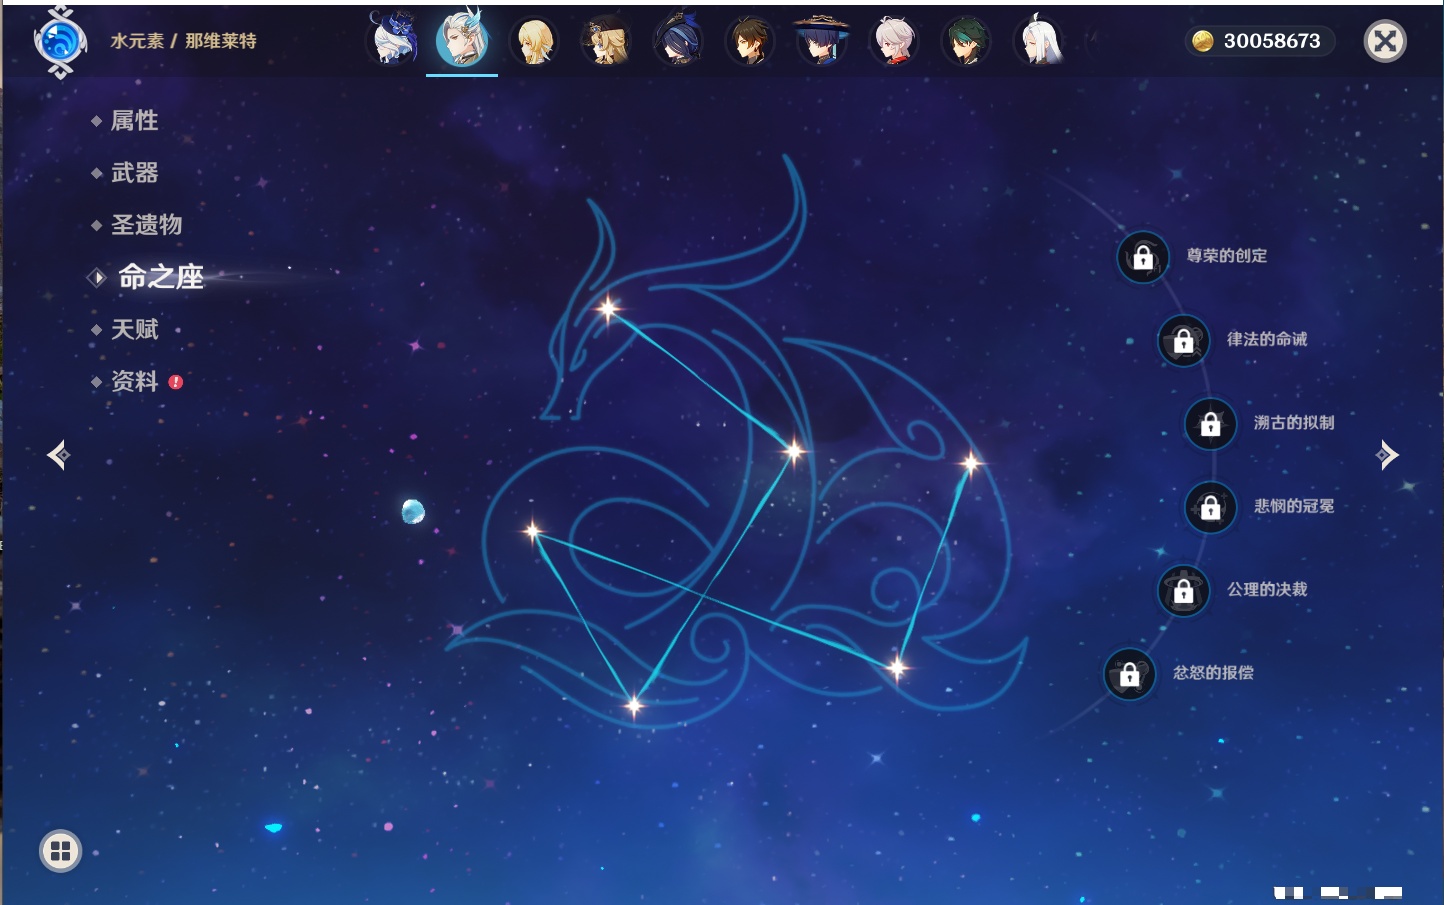Open locked constellation icon for 尊荣的创定
The width and height of the screenshot is (1444, 905).
tap(1143, 257)
